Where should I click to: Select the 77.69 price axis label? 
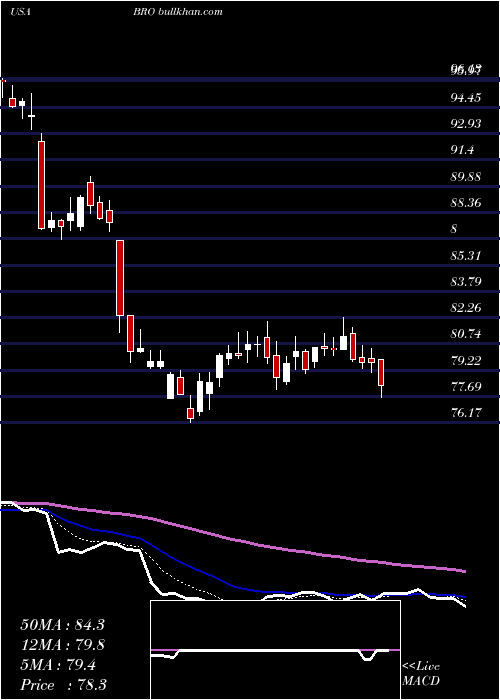[x=466, y=386]
